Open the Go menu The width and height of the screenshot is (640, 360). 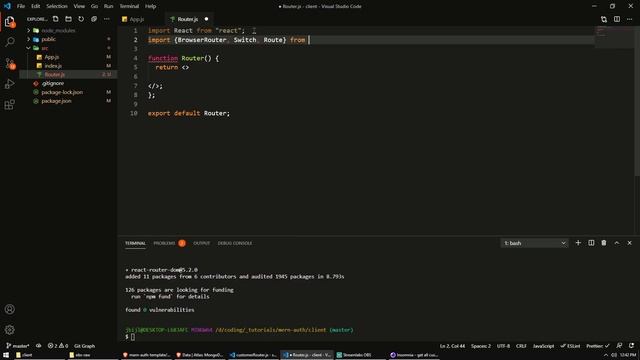(x=94, y=6)
